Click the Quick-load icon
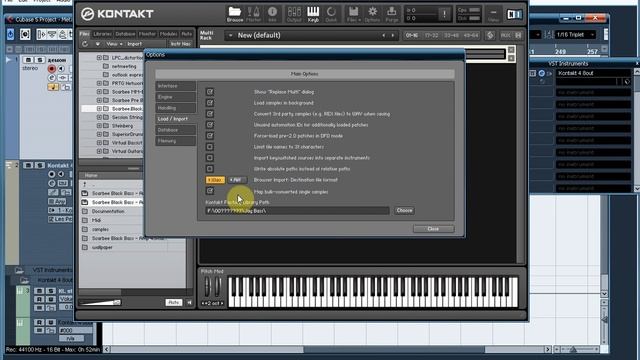 (x=331, y=14)
